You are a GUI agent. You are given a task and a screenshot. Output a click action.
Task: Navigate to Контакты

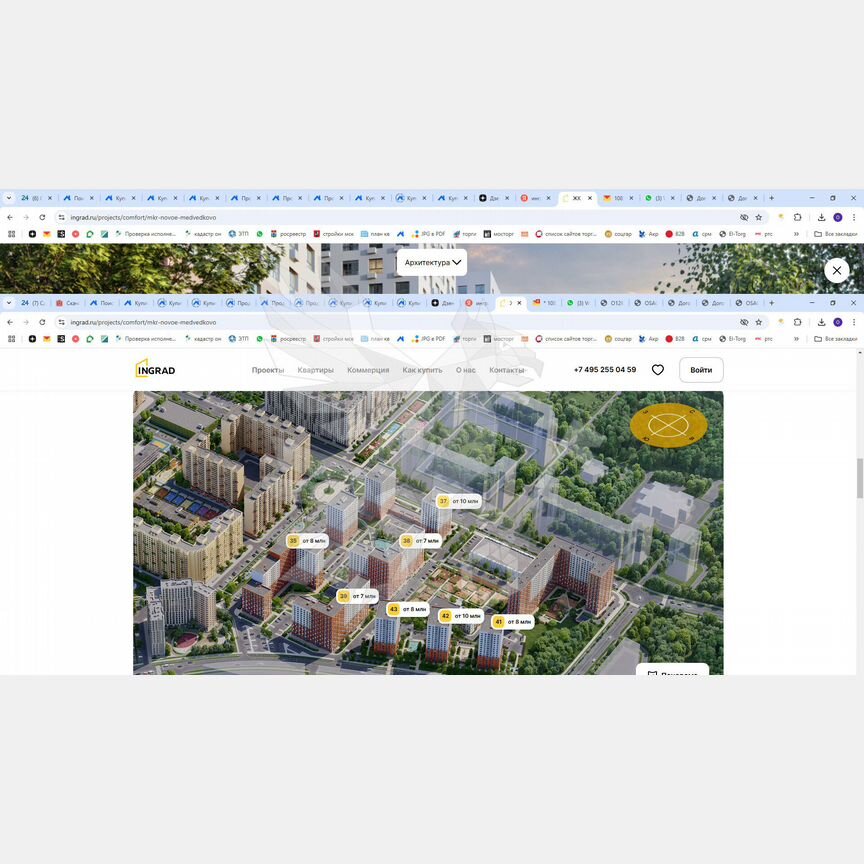coord(507,370)
